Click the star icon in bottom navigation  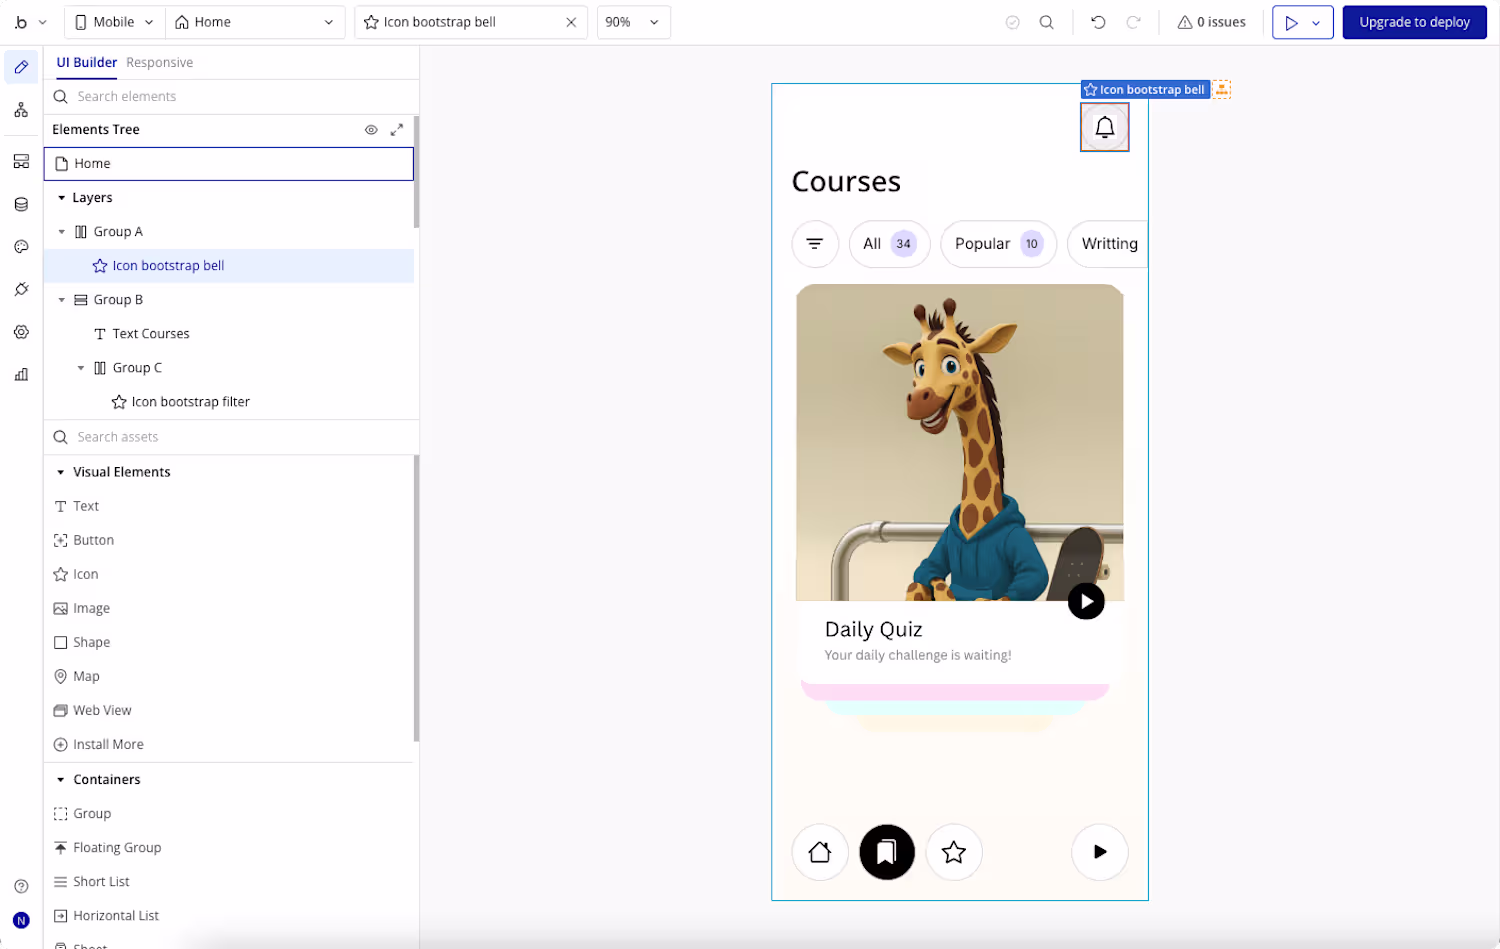coord(954,852)
